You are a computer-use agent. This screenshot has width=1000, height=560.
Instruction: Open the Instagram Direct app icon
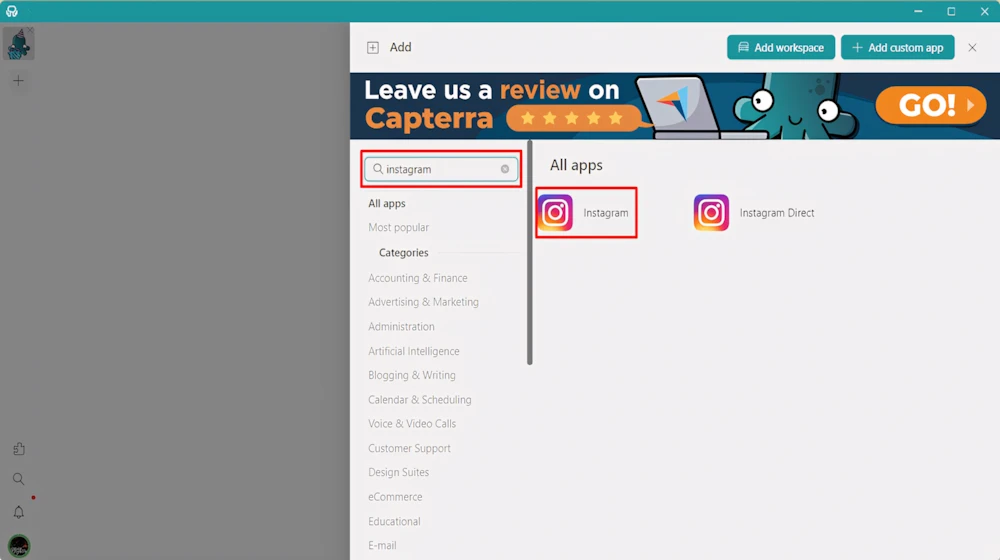711,212
